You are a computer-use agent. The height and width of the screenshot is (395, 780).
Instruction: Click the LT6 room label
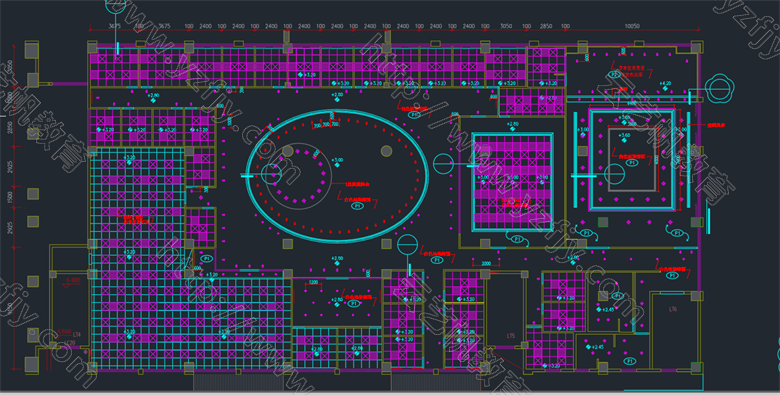click(x=673, y=309)
